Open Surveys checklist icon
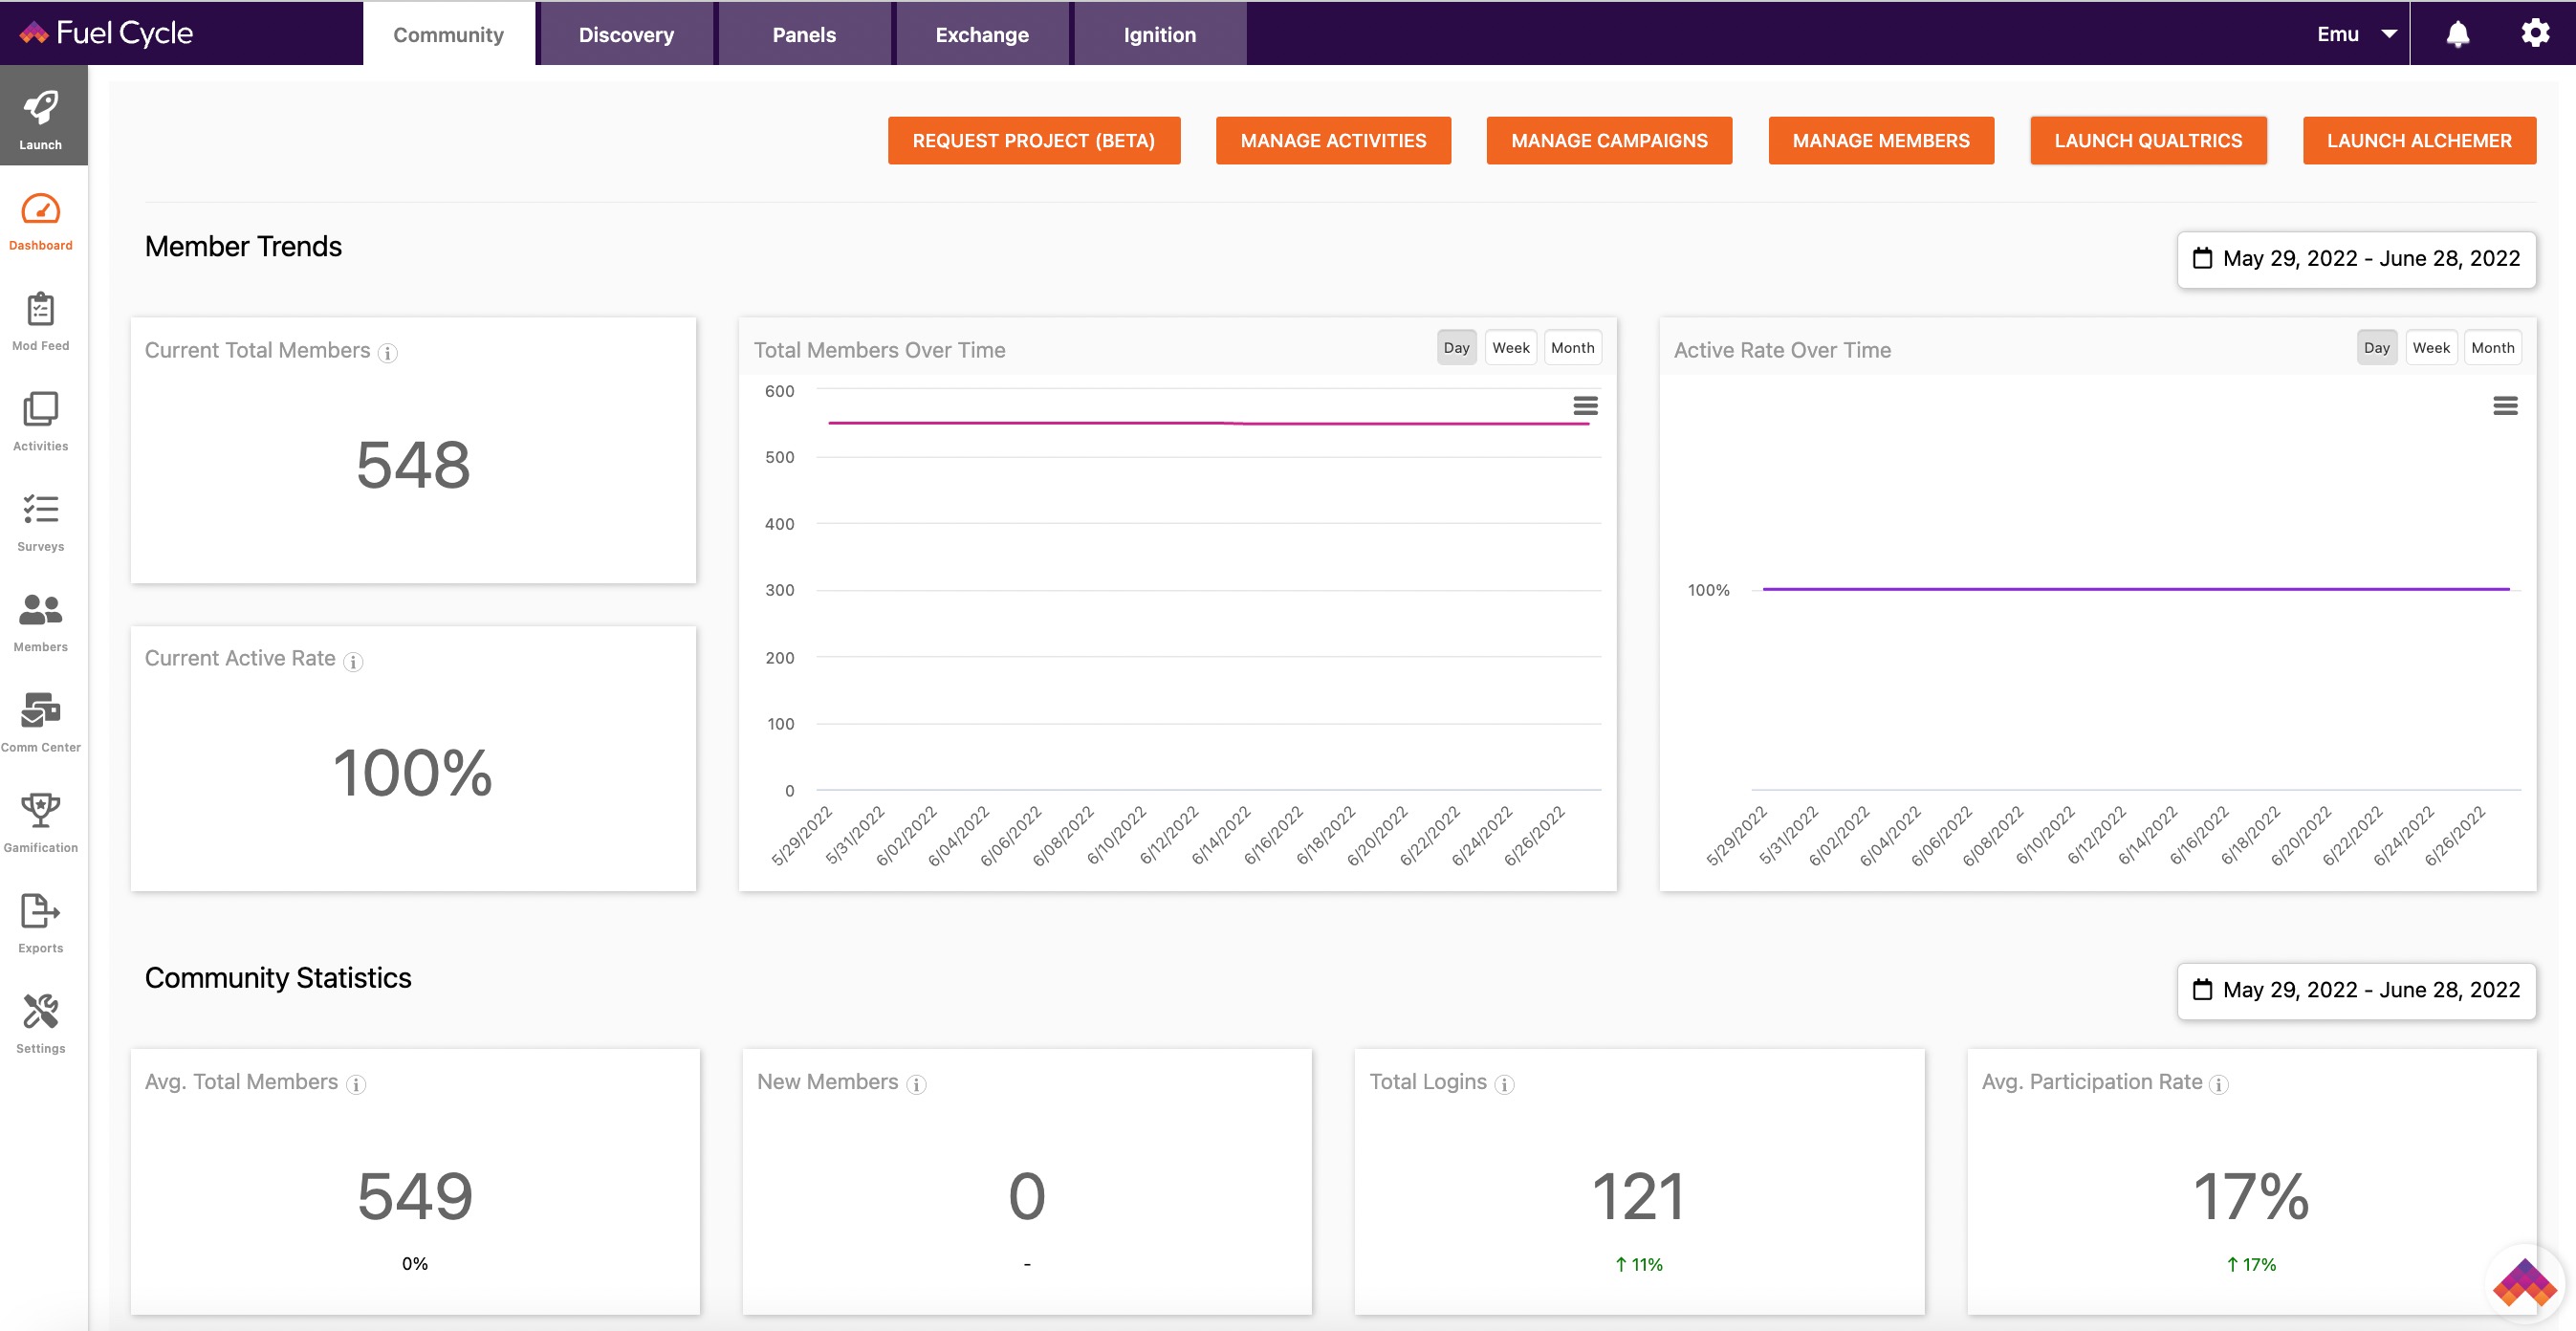This screenshot has width=2576, height=1331. 41,509
